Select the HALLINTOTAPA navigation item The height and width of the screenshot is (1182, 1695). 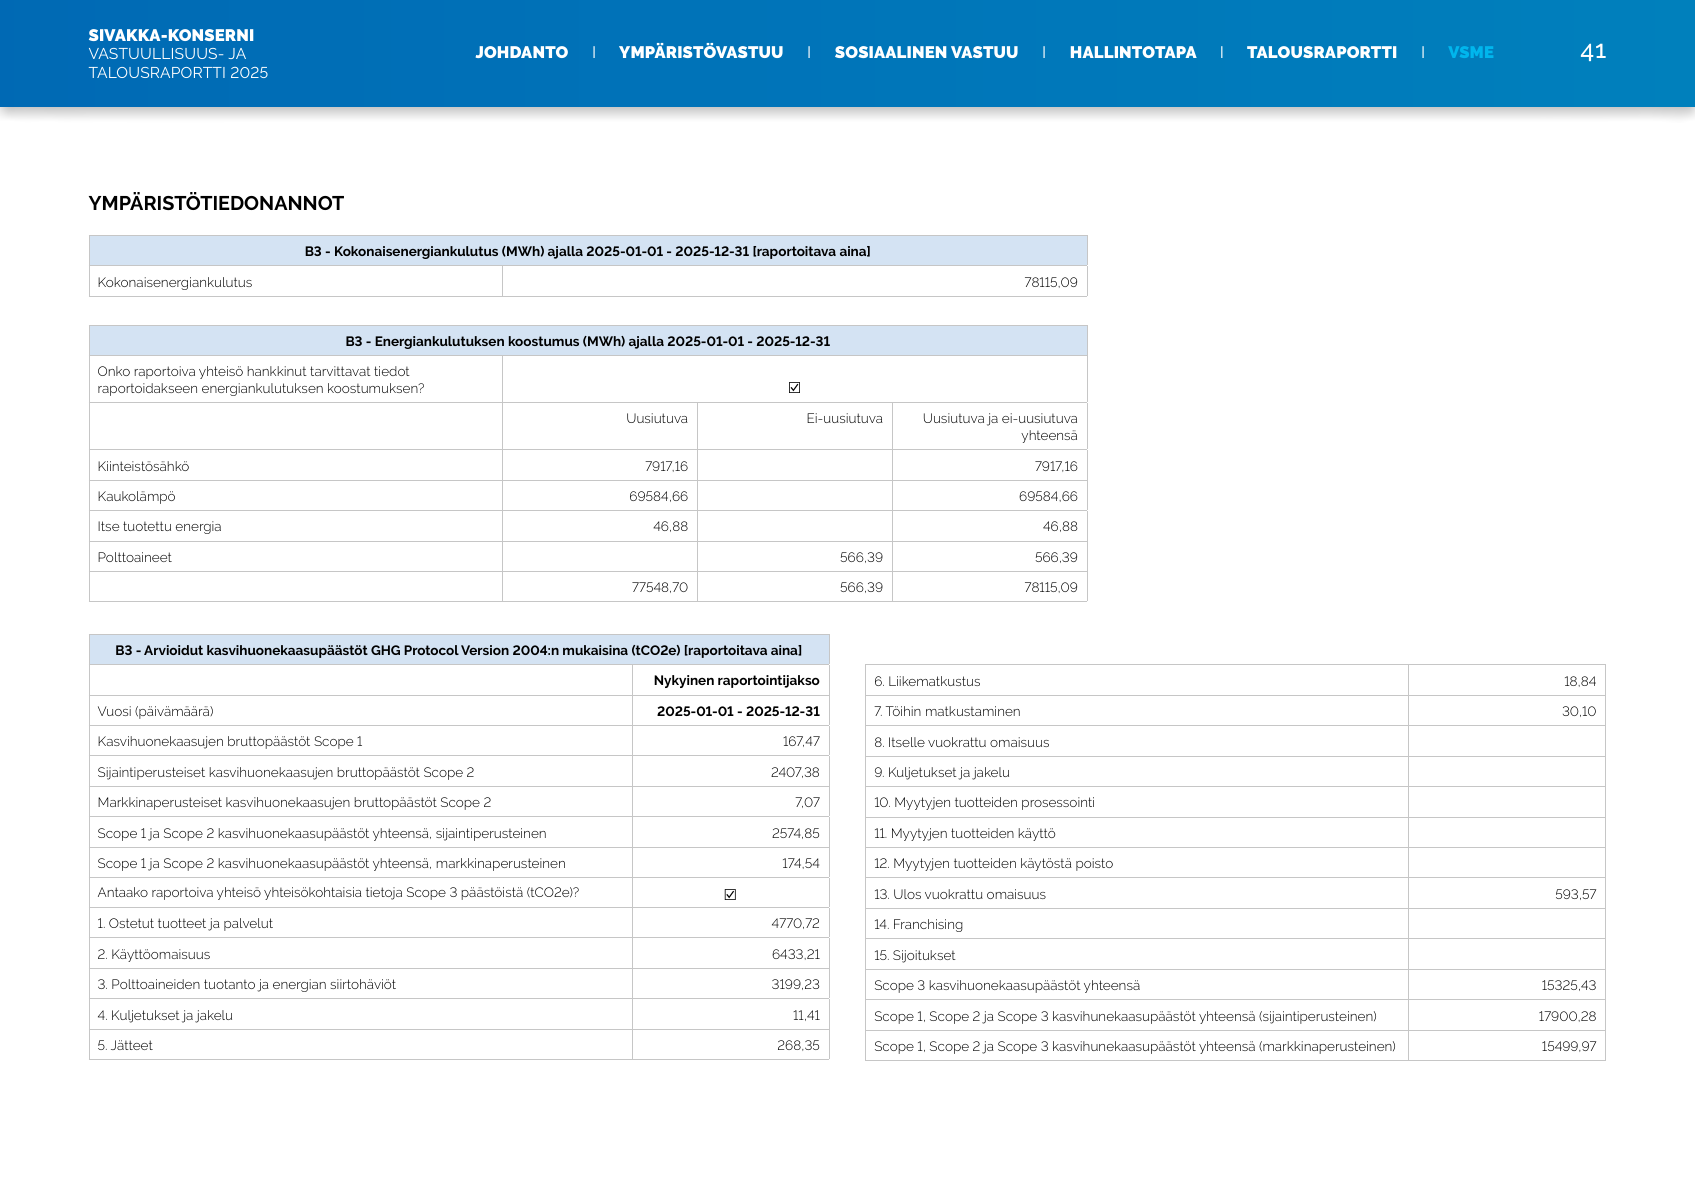(x=1133, y=52)
